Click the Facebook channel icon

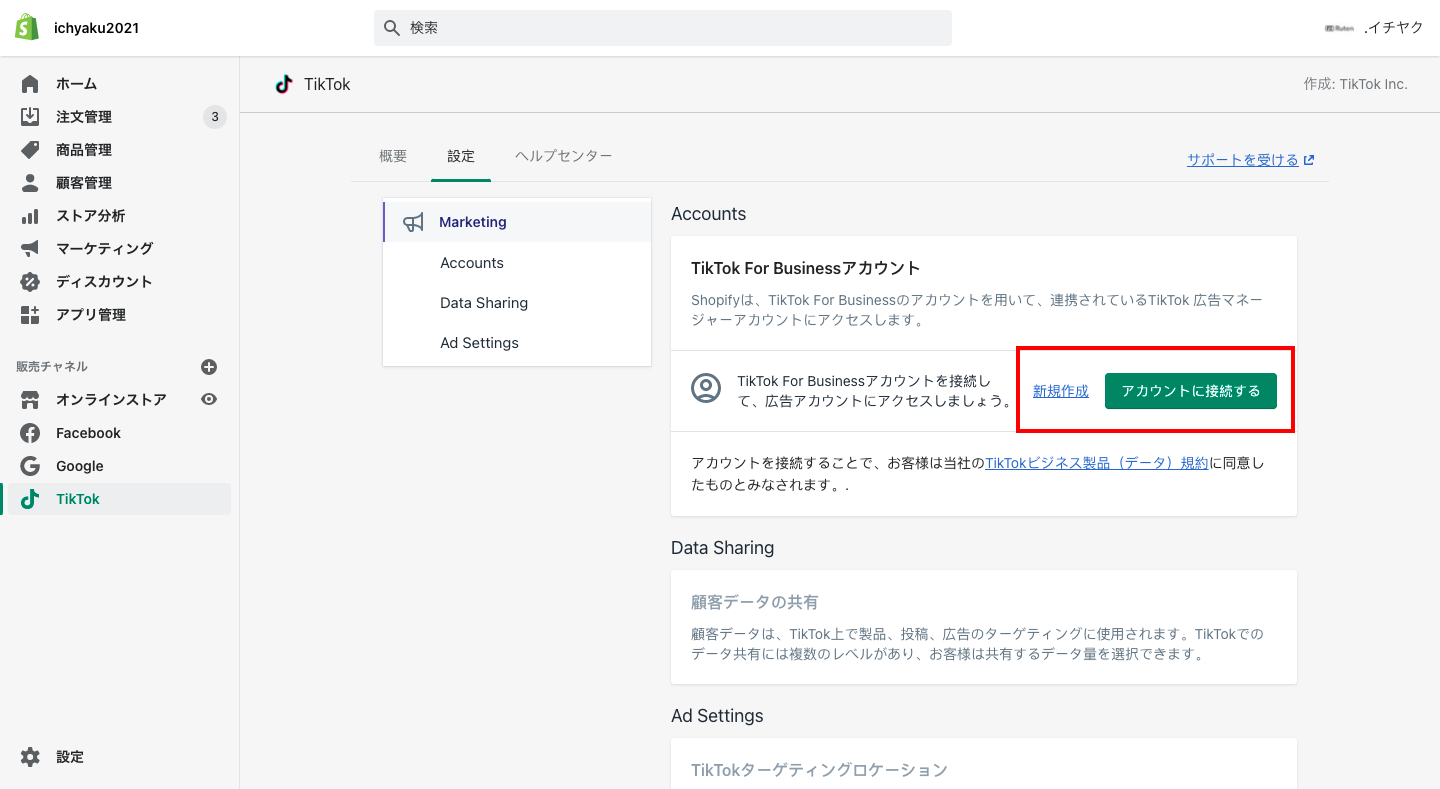tap(30, 433)
